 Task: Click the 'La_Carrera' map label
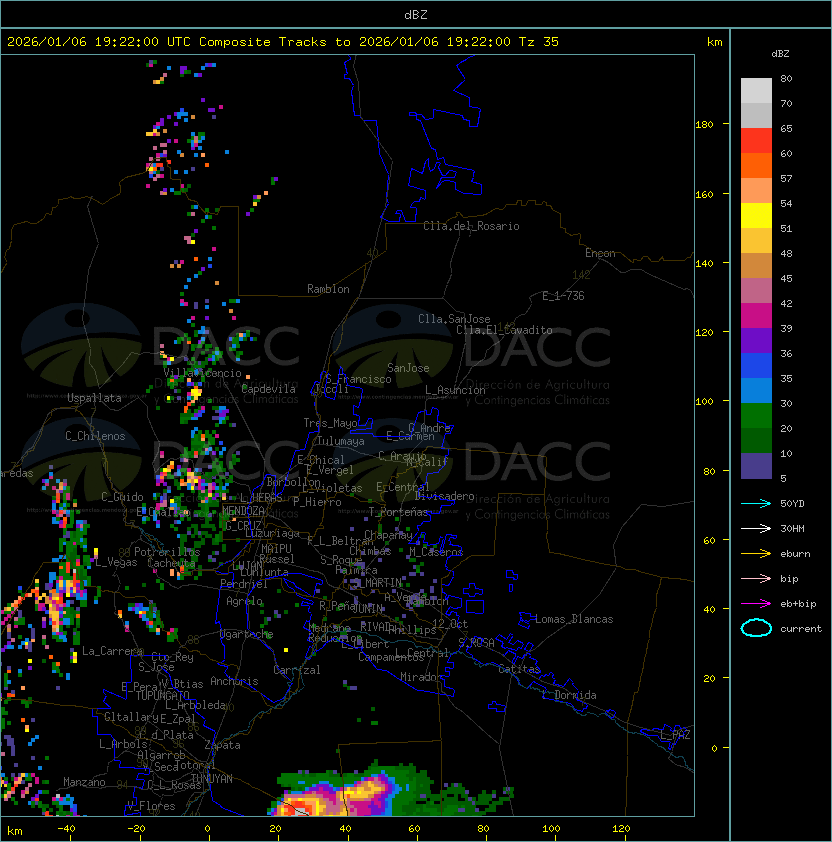point(113,651)
